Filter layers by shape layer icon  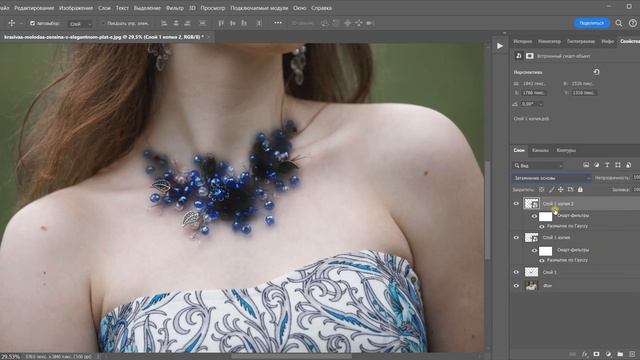(618, 165)
